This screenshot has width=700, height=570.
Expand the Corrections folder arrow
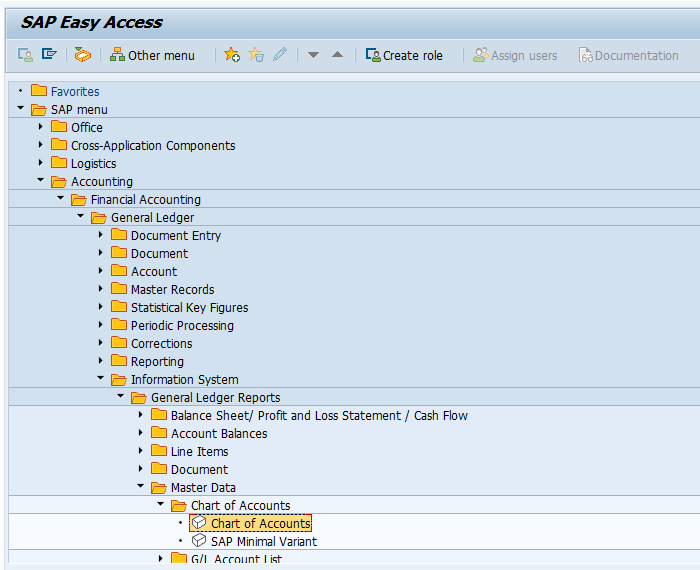[x=100, y=342]
